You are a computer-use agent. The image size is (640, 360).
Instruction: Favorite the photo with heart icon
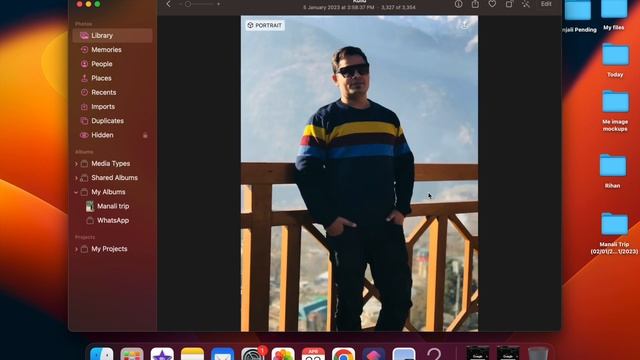[492, 4]
